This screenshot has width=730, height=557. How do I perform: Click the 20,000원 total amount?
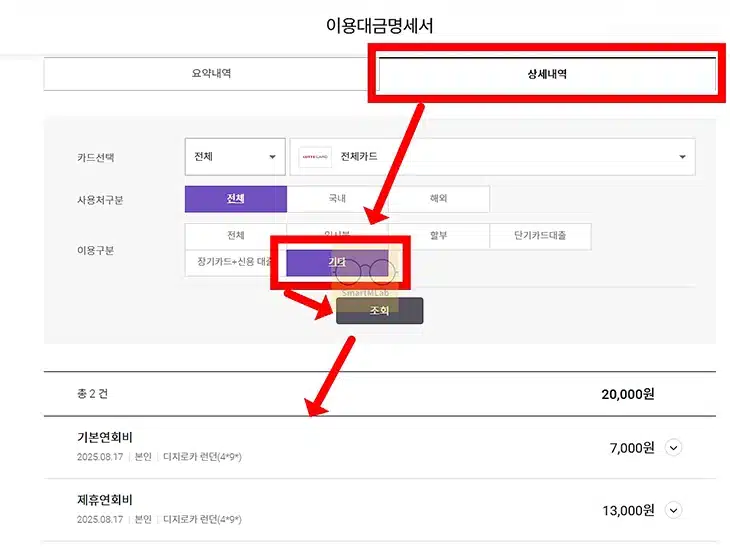coord(628,394)
